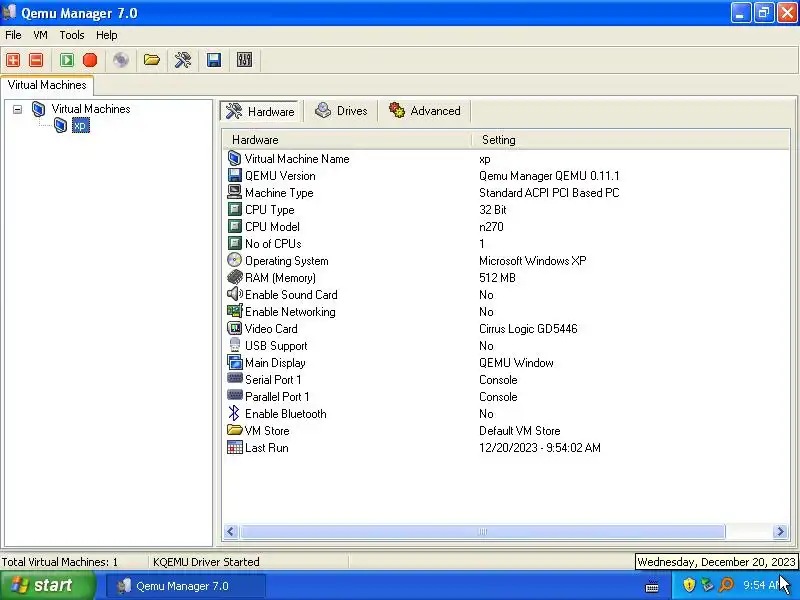This screenshot has width=800, height=600.
Task: Click the open folder toolbar icon
Action: pos(152,60)
